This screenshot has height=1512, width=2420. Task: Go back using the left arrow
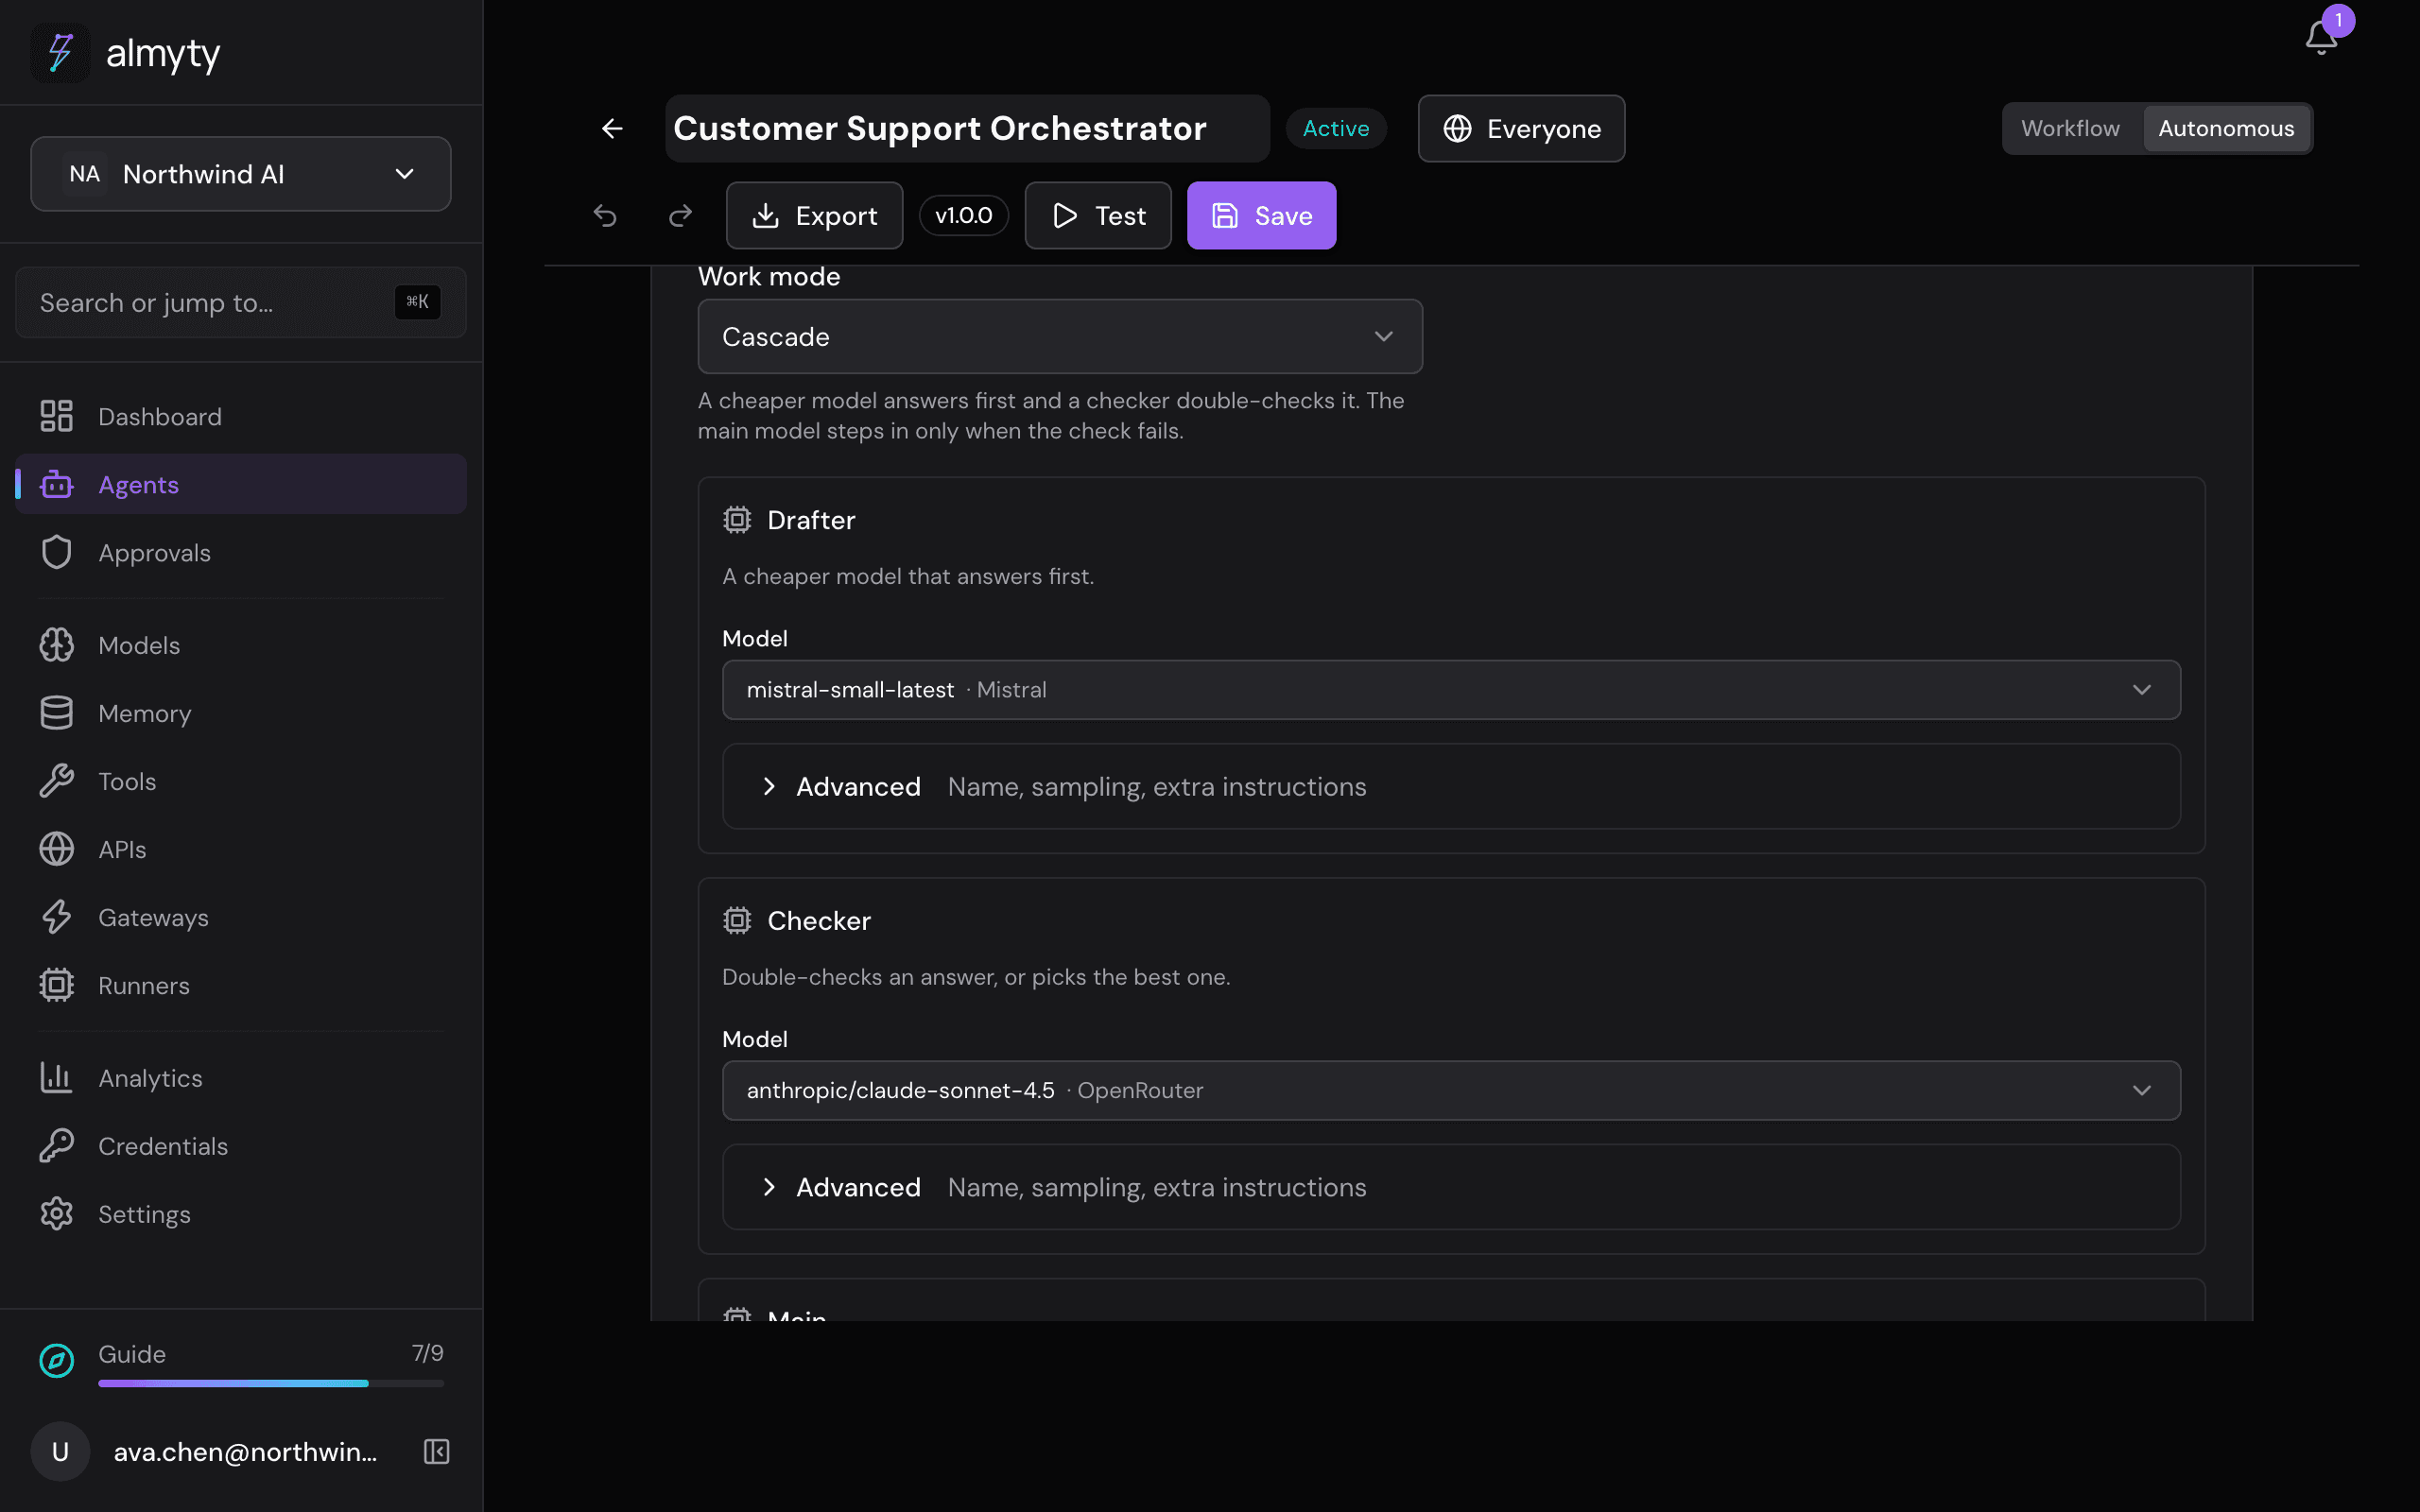click(612, 129)
